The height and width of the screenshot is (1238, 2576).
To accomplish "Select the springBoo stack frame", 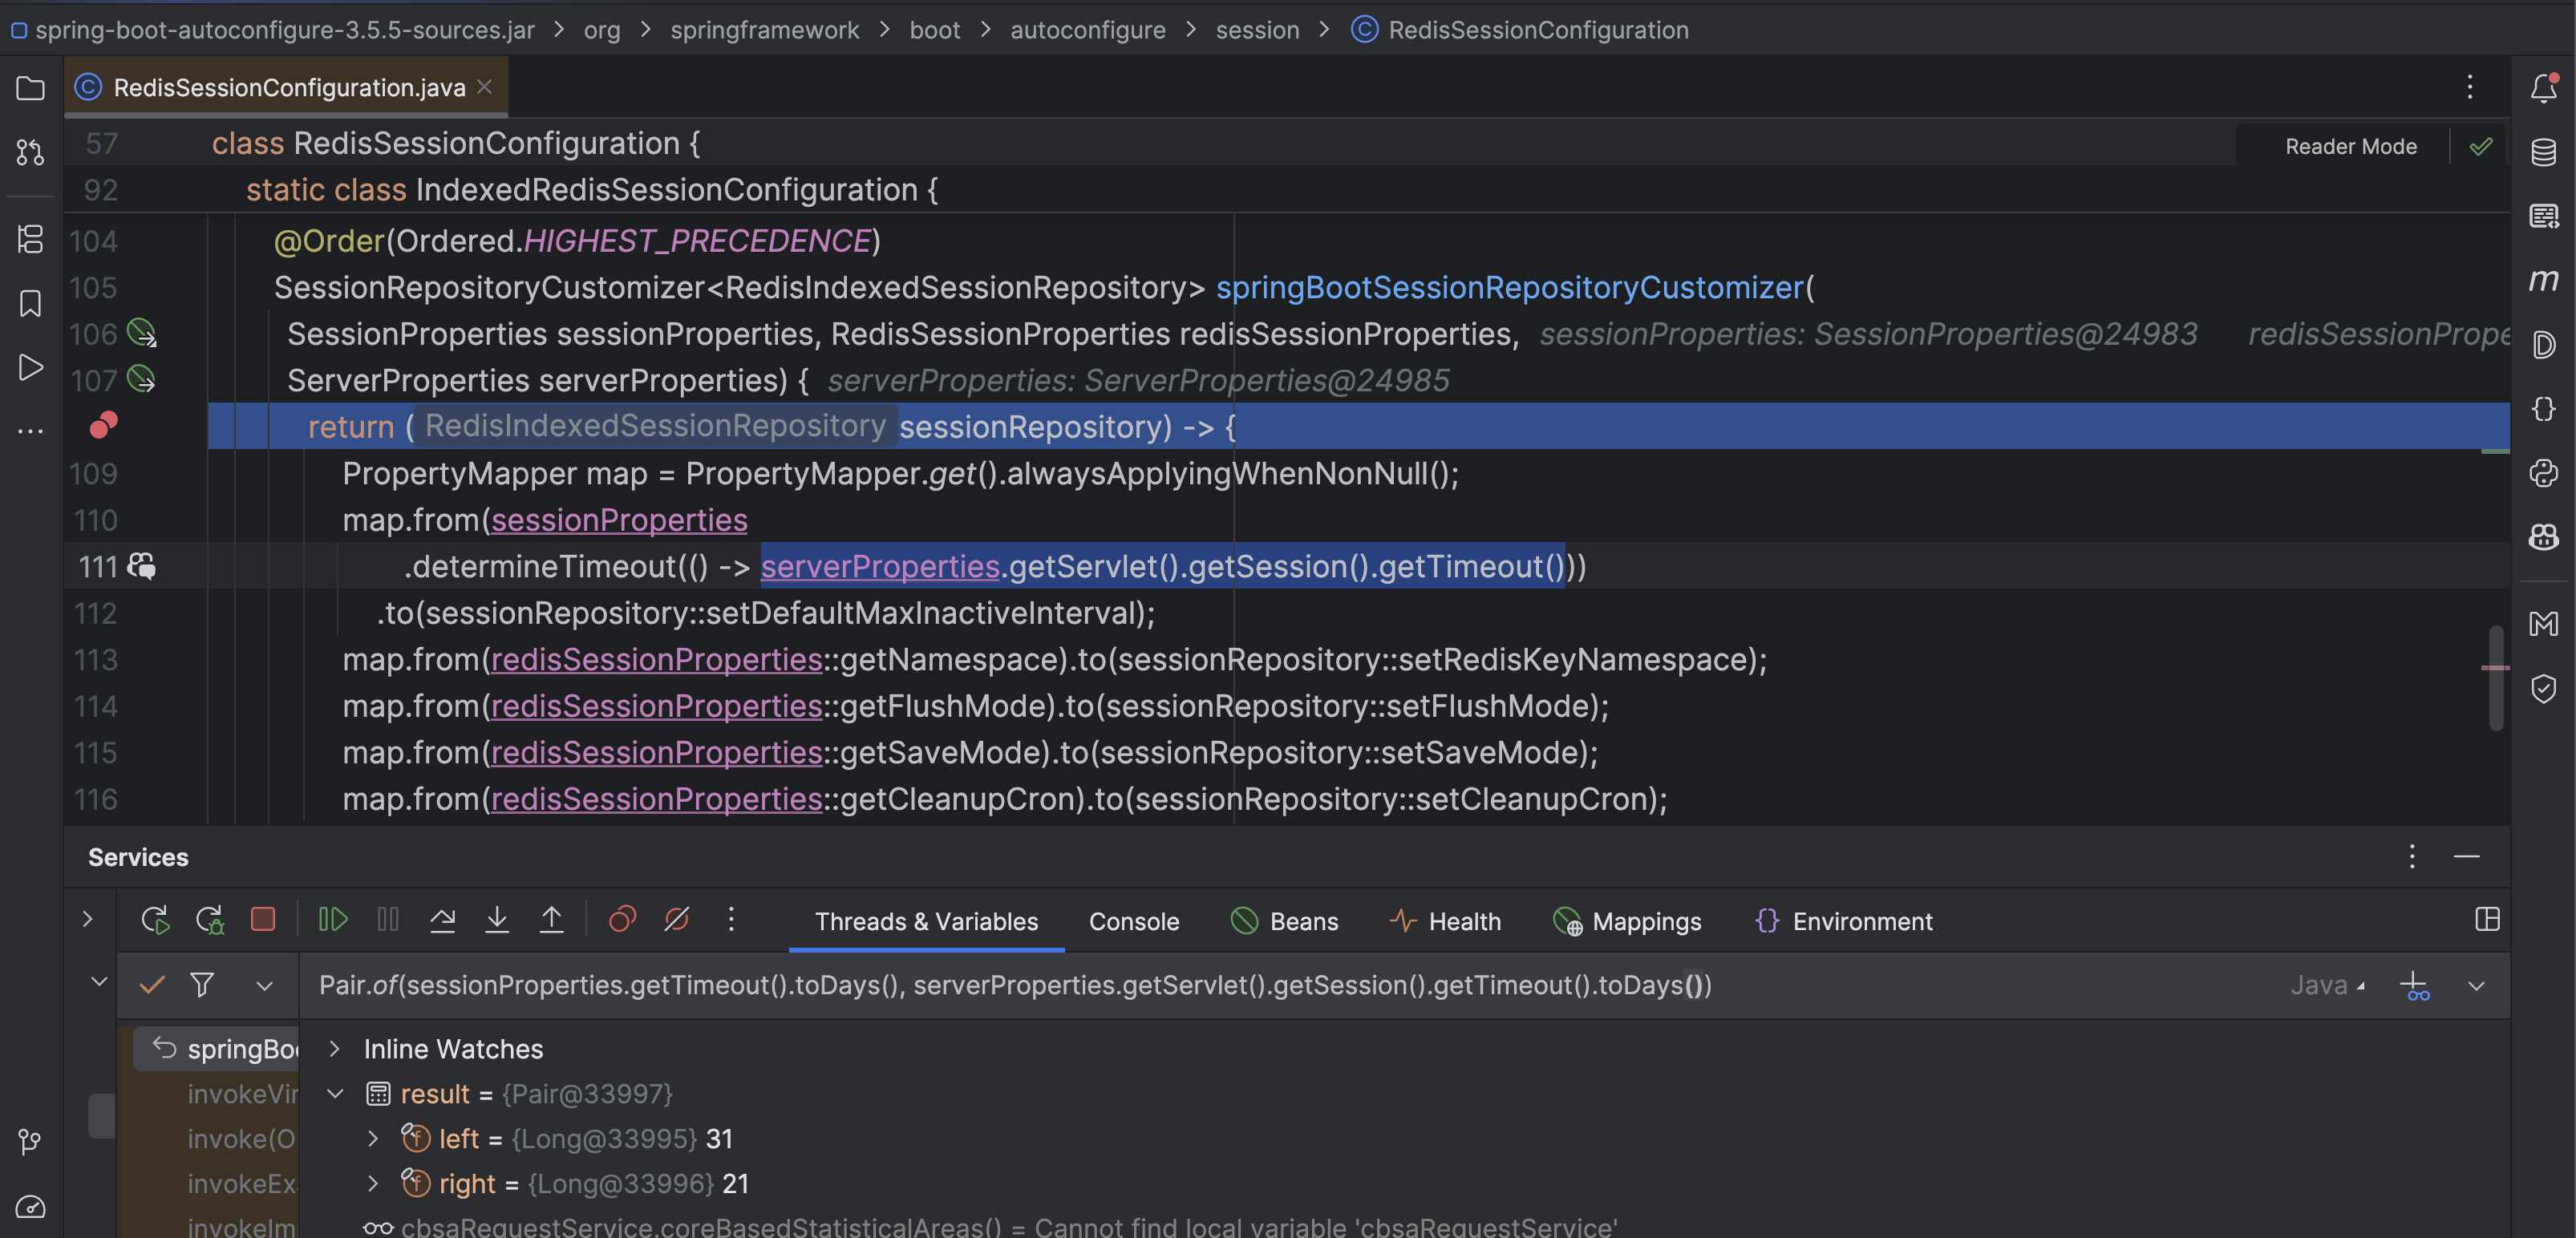I will 217,1048.
